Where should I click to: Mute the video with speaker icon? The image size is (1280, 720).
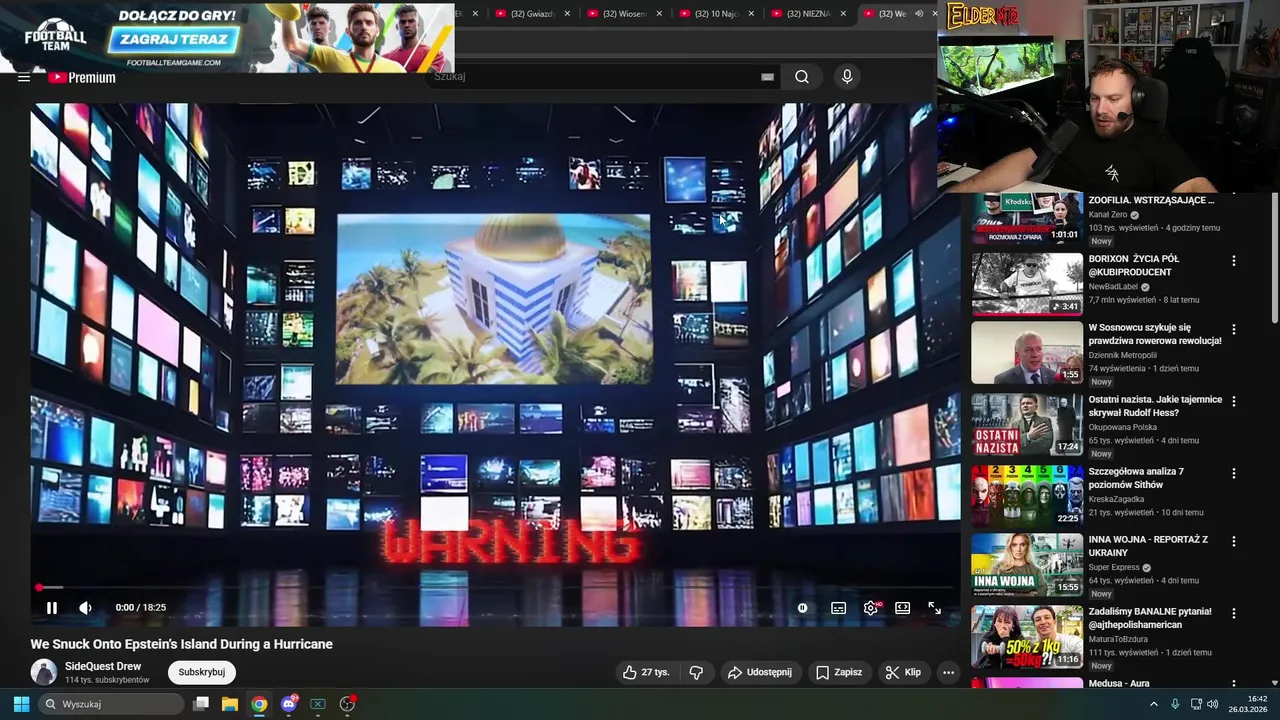[x=85, y=607]
